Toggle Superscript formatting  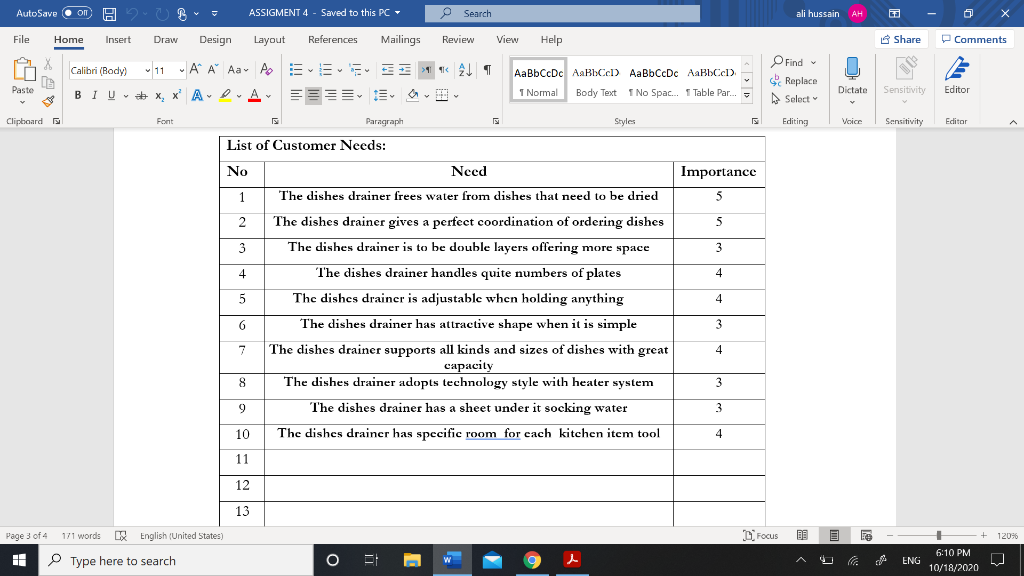click(176, 95)
